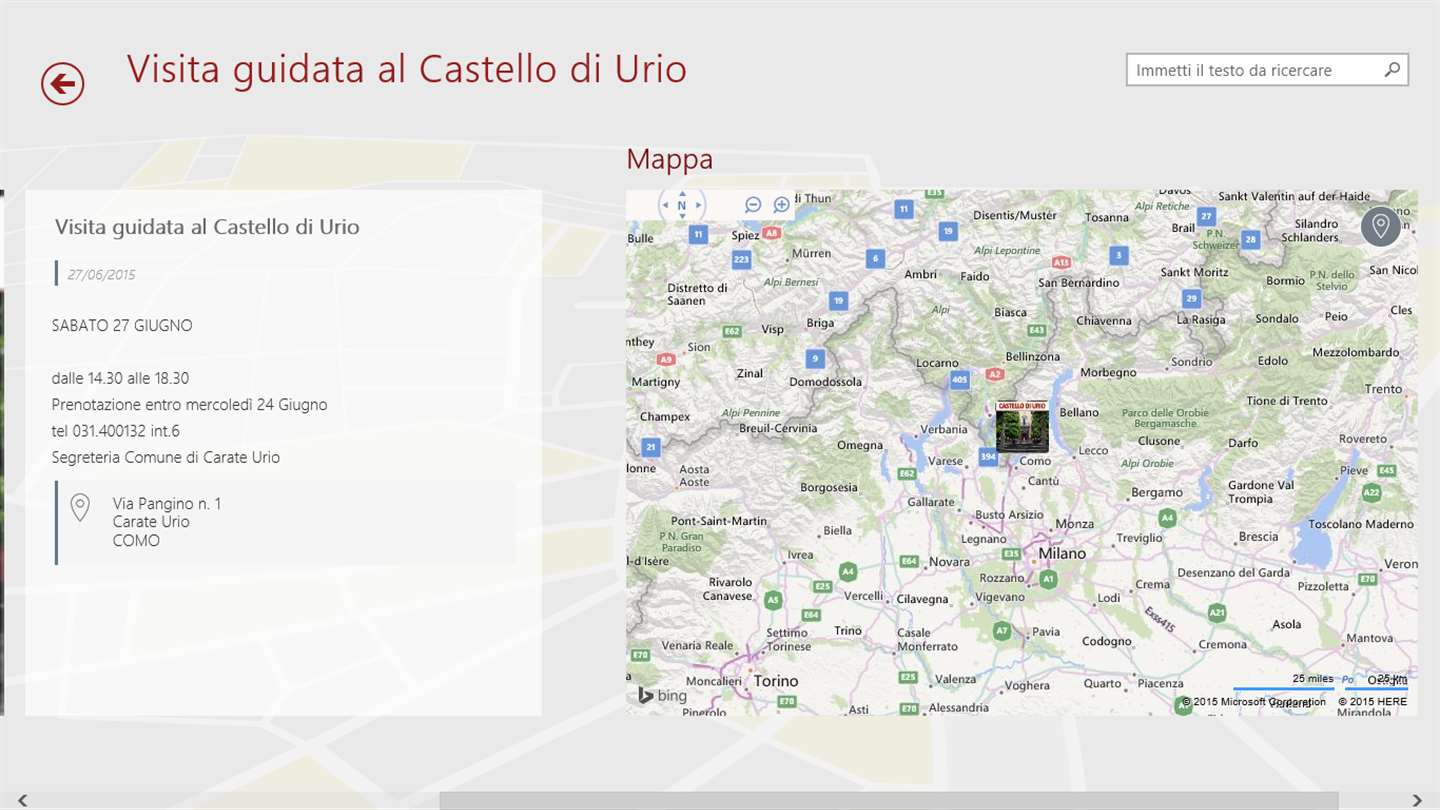This screenshot has width=1440, height=810.
Task: Click 'Milano' on the map
Action: [x=1062, y=553]
